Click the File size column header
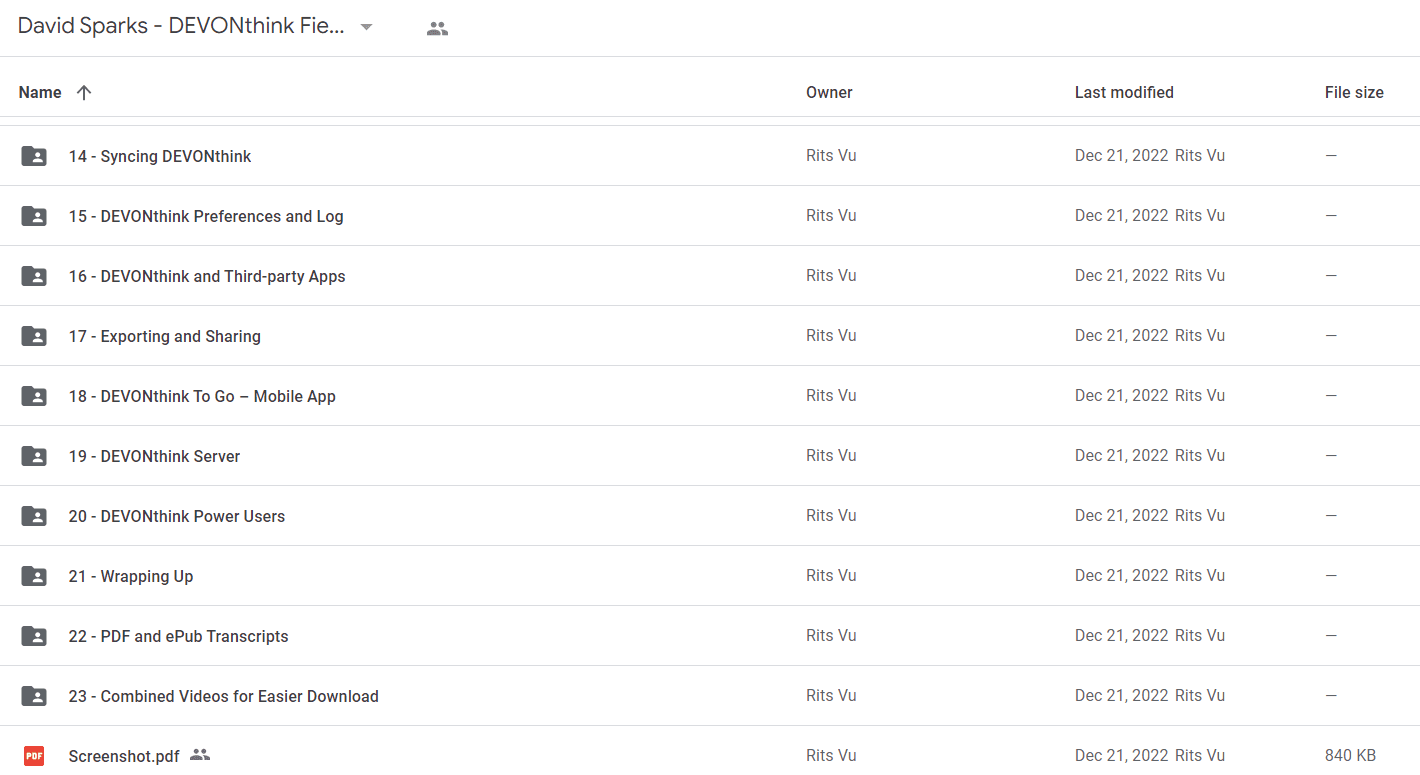This screenshot has height=775, width=1420. pos(1354,92)
